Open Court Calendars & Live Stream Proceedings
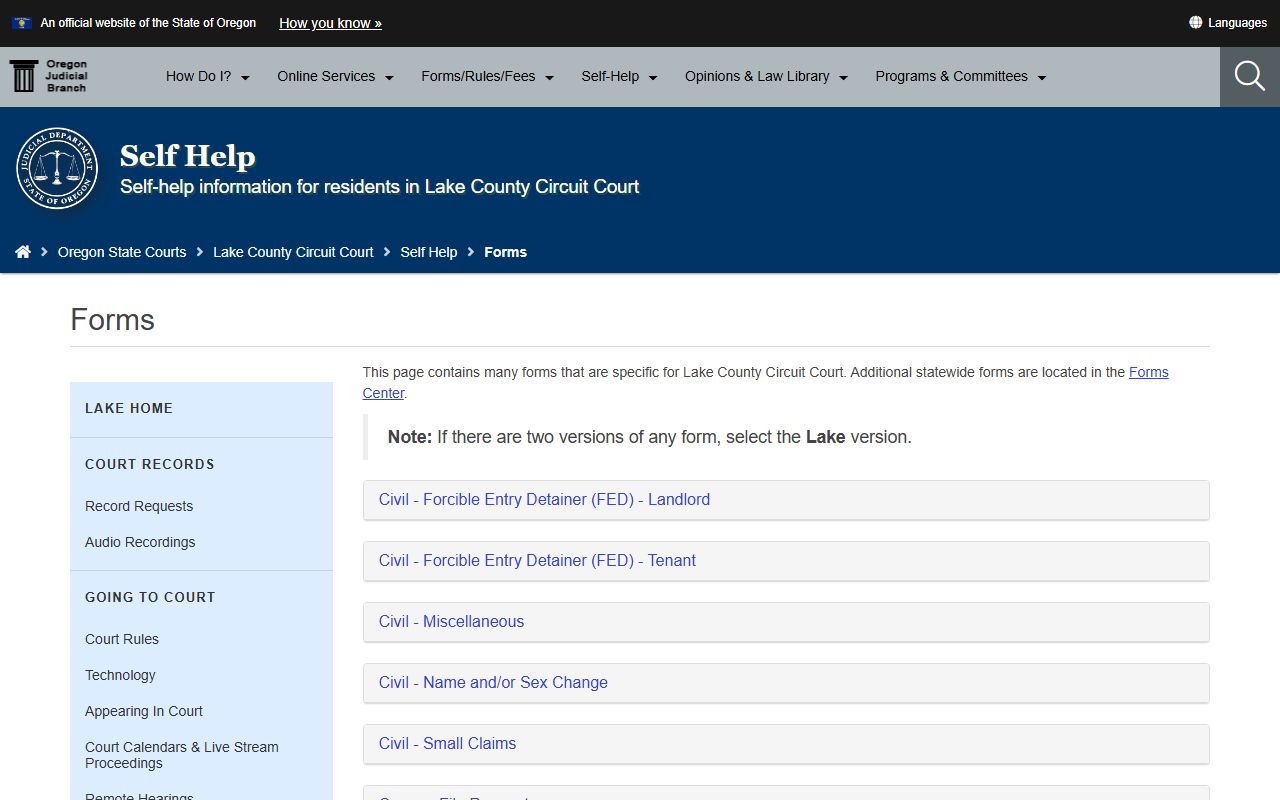The width and height of the screenshot is (1280, 800). click(x=182, y=755)
